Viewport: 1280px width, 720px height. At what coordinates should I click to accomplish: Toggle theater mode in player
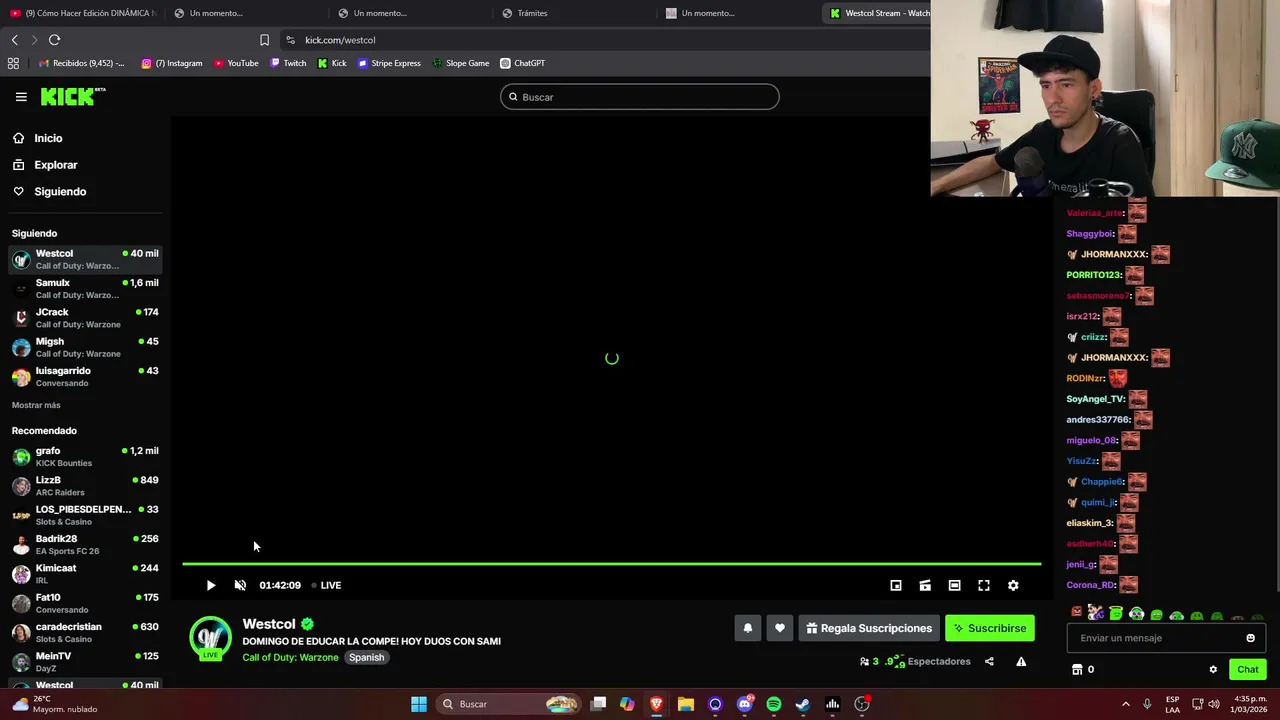954,585
